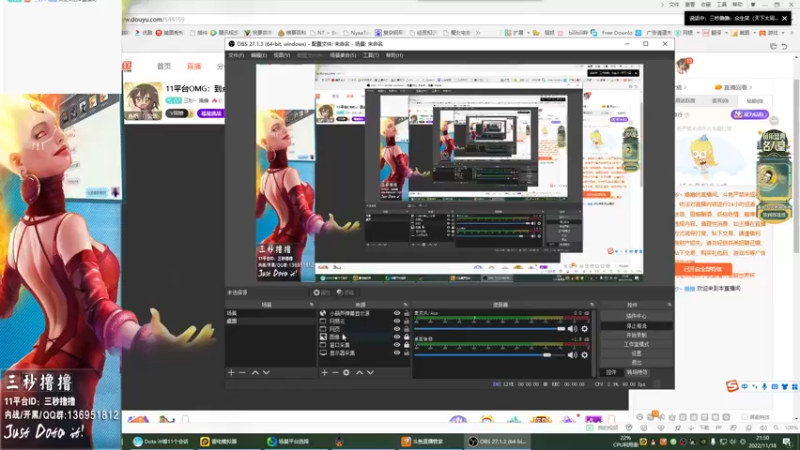The width and height of the screenshot is (800, 450).
Task: Remove the selected scene with the minus icon
Action: pyautogui.click(x=242, y=372)
